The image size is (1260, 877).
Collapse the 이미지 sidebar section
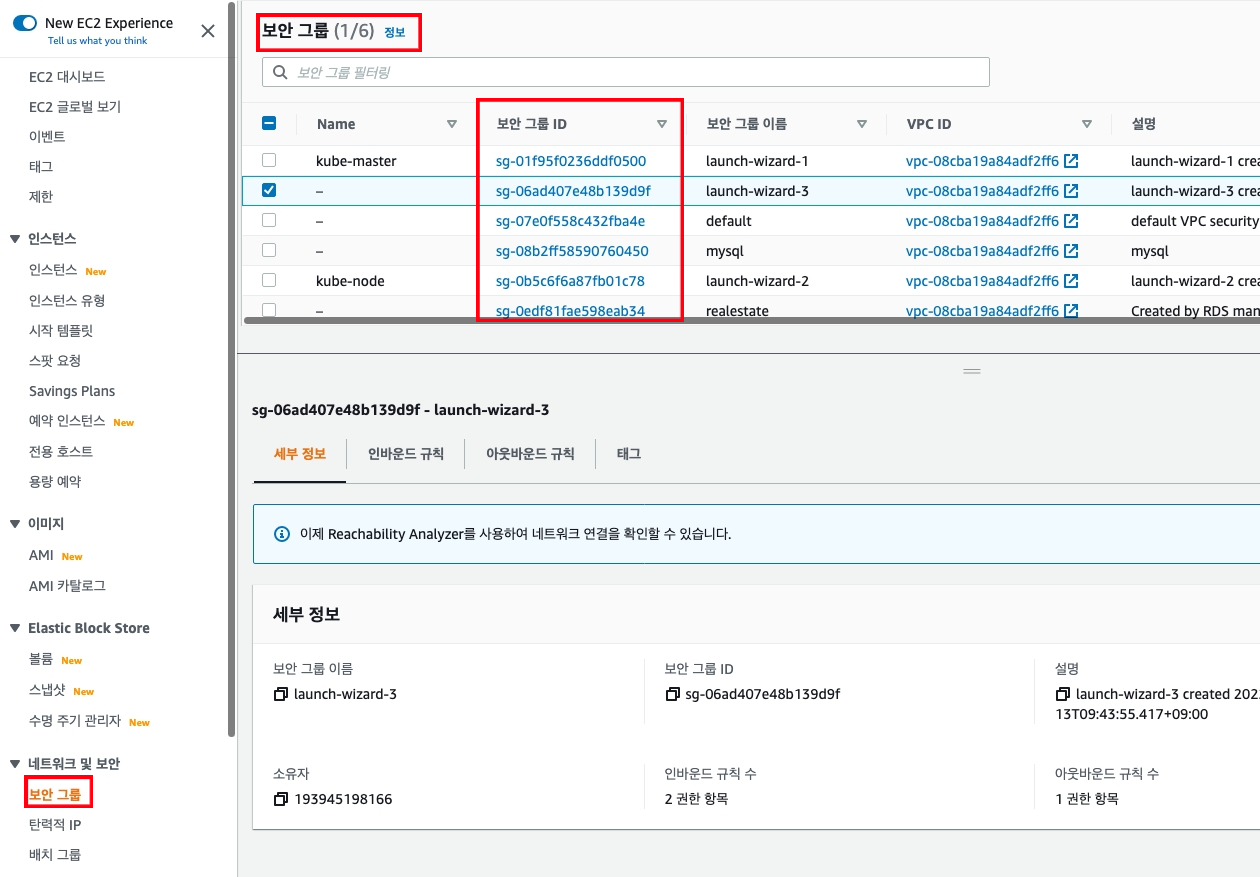15,524
